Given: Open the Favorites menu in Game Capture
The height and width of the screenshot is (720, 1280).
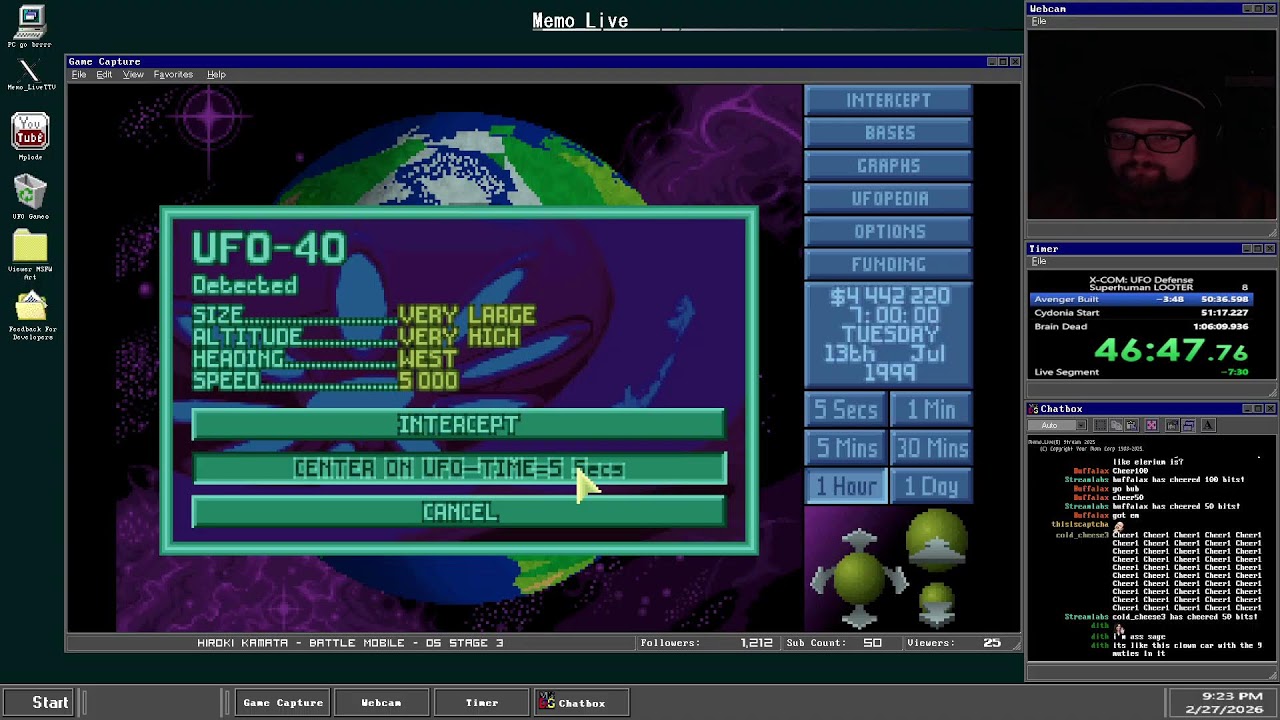Looking at the screenshot, I should coord(173,75).
